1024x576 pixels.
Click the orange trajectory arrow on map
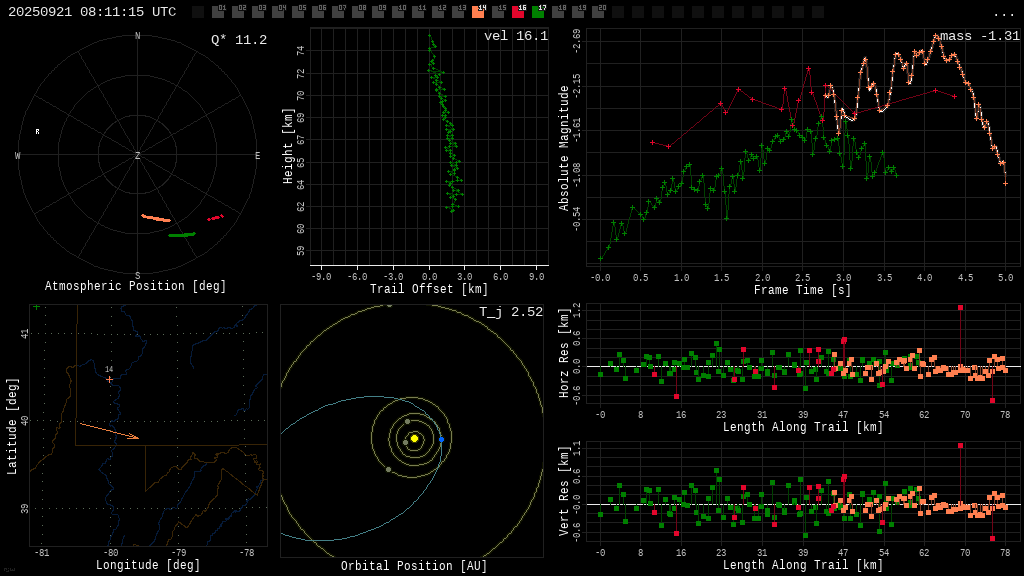pos(109,430)
